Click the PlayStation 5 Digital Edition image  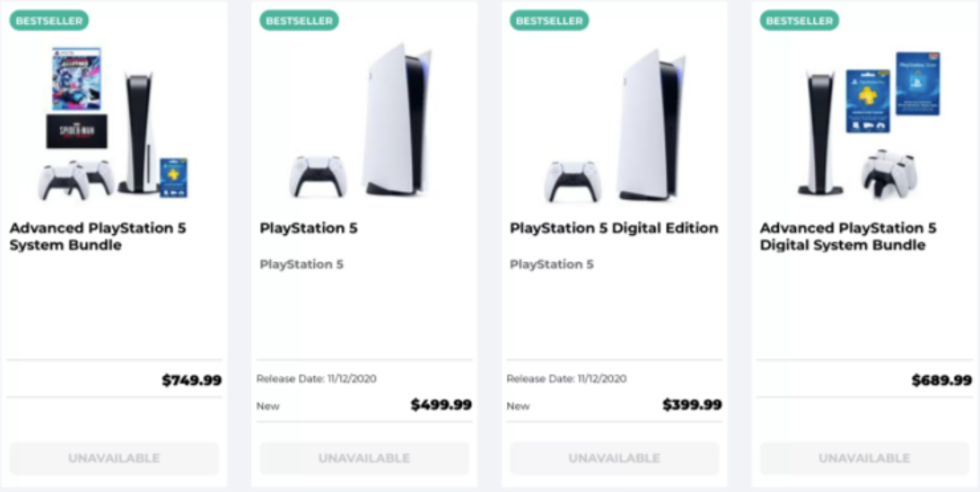tap(614, 124)
